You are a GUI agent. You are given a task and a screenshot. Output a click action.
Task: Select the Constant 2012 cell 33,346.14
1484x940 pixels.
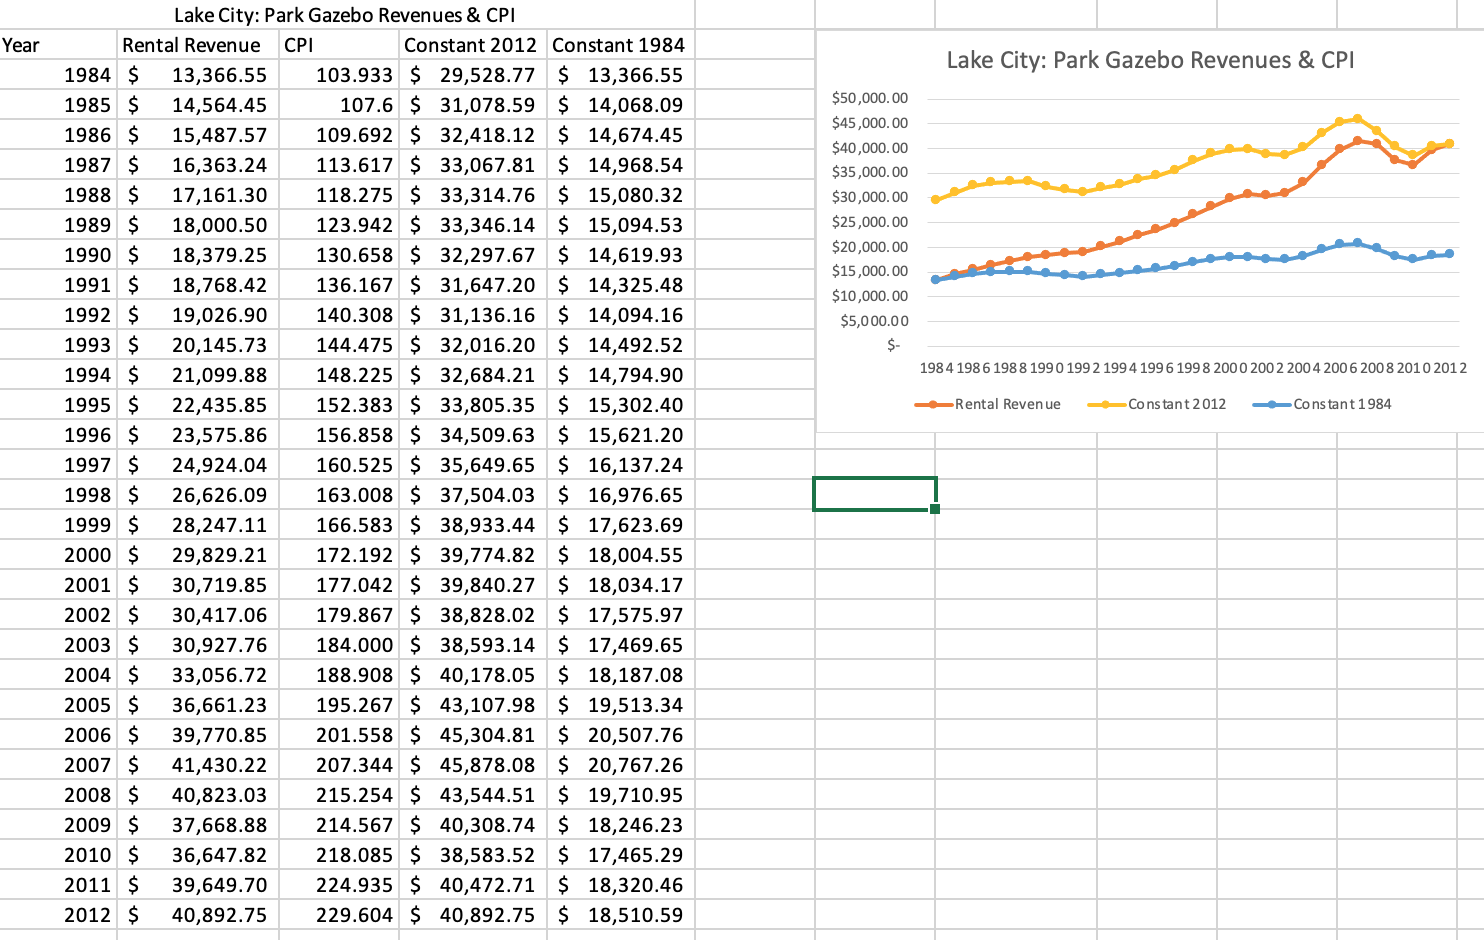tap(473, 225)
